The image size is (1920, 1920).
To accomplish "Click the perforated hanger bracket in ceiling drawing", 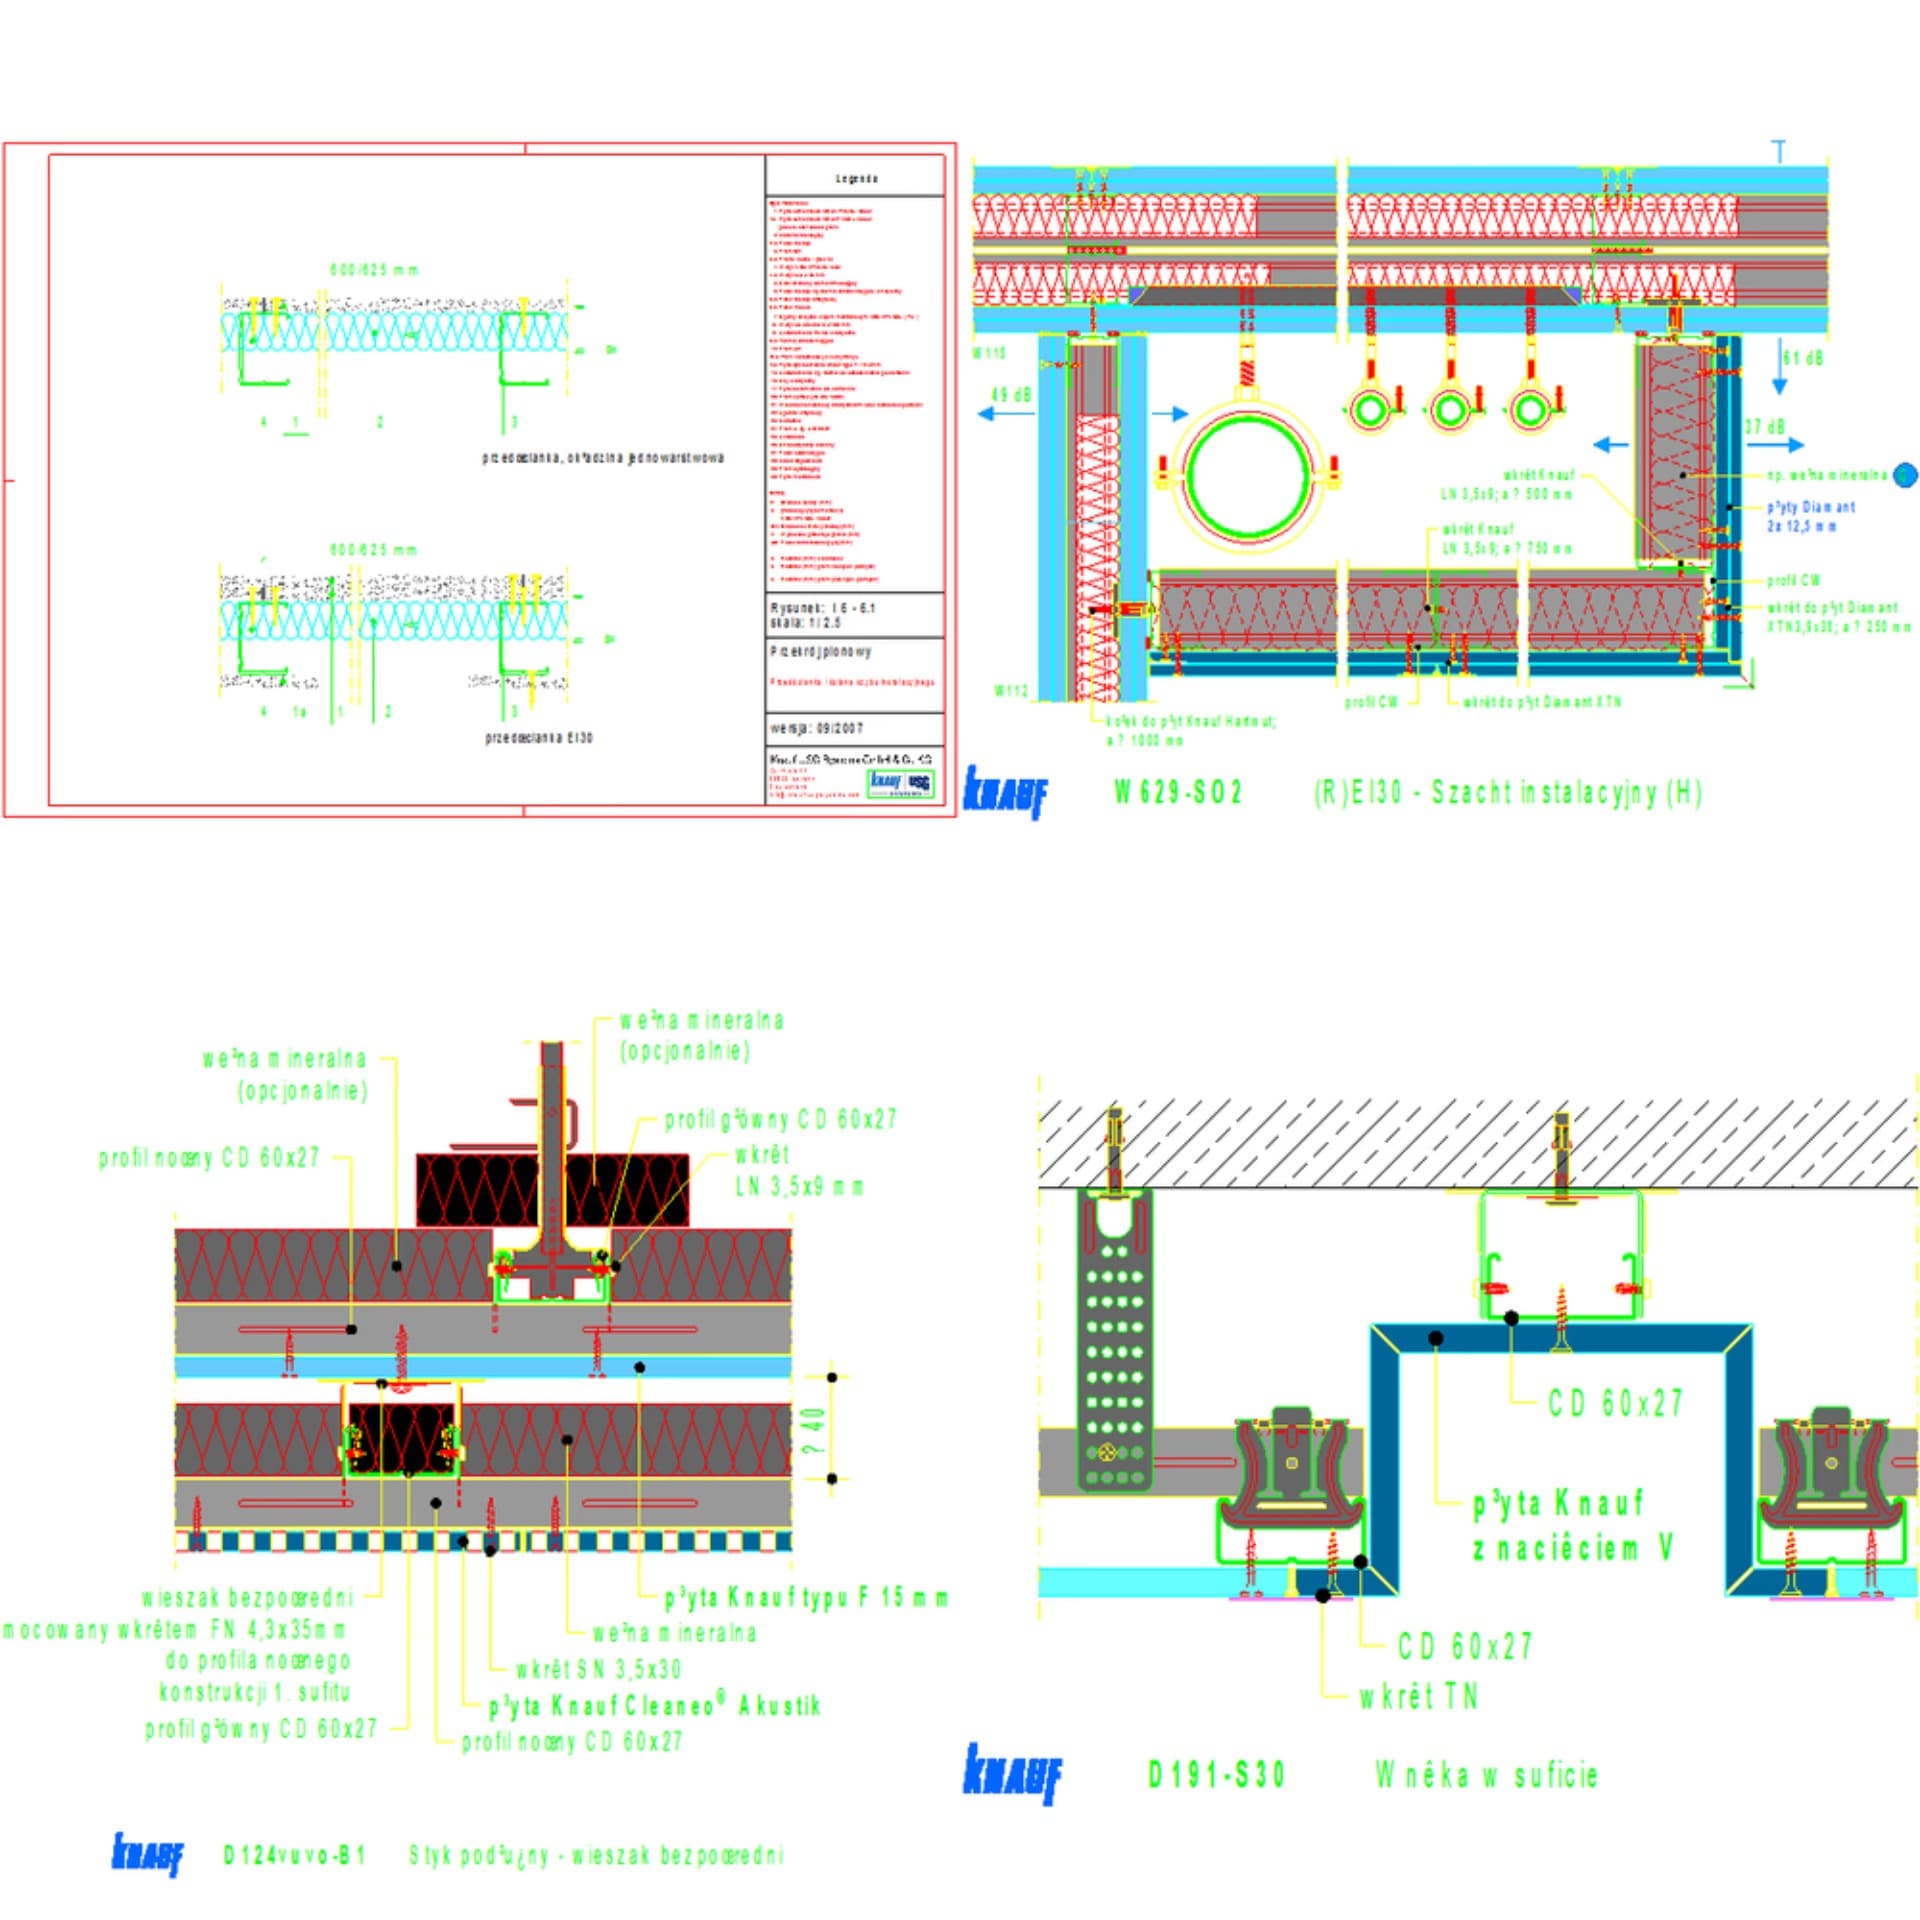I will pos(1114,1338).
